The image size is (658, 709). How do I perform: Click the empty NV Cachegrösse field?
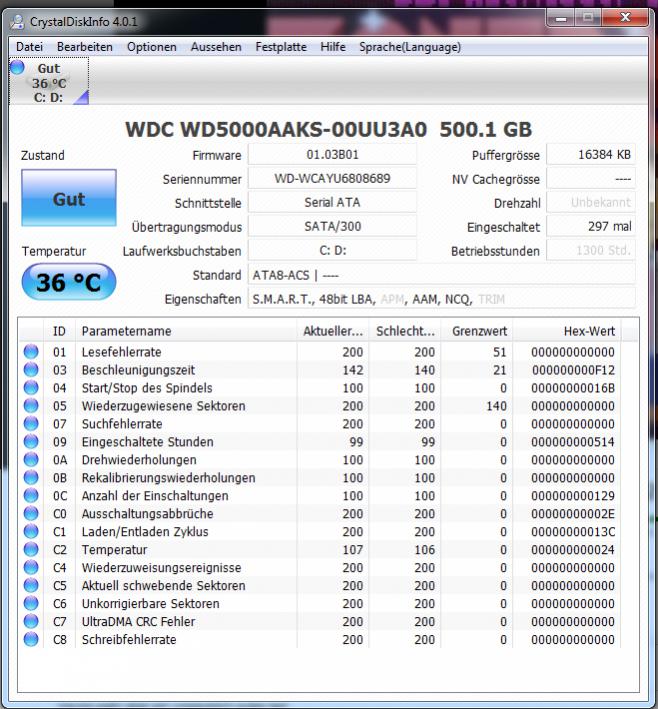coord(591,179)
